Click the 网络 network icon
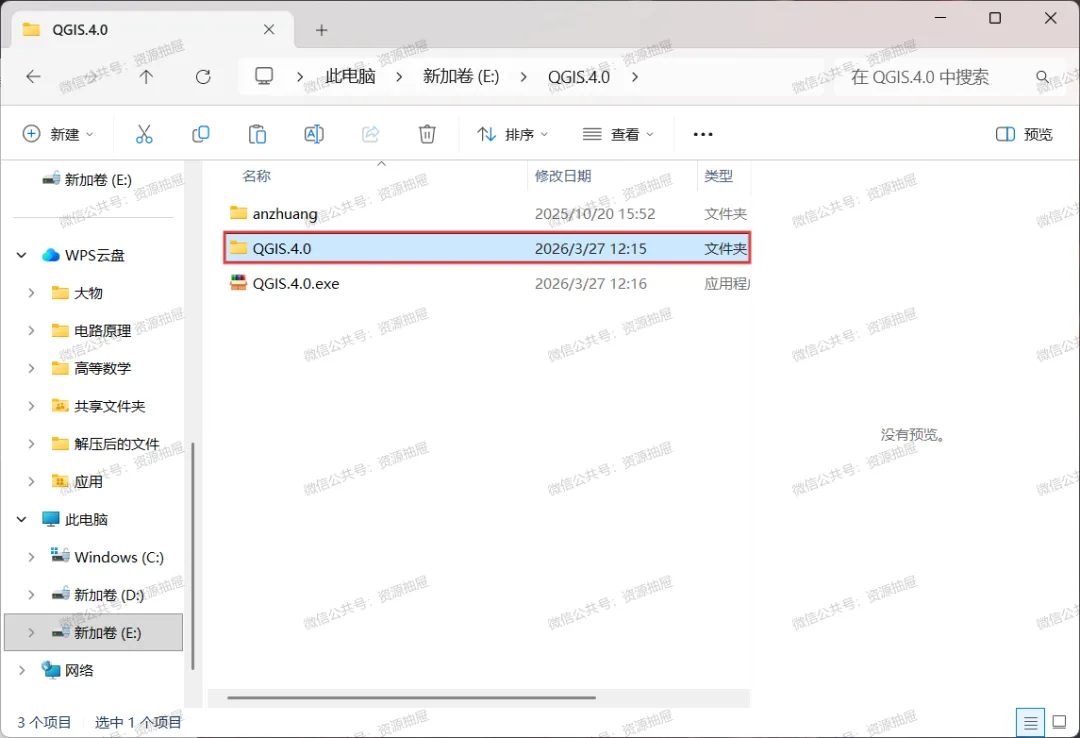This screenshot has height=738, width=1080. click(50, 669)
